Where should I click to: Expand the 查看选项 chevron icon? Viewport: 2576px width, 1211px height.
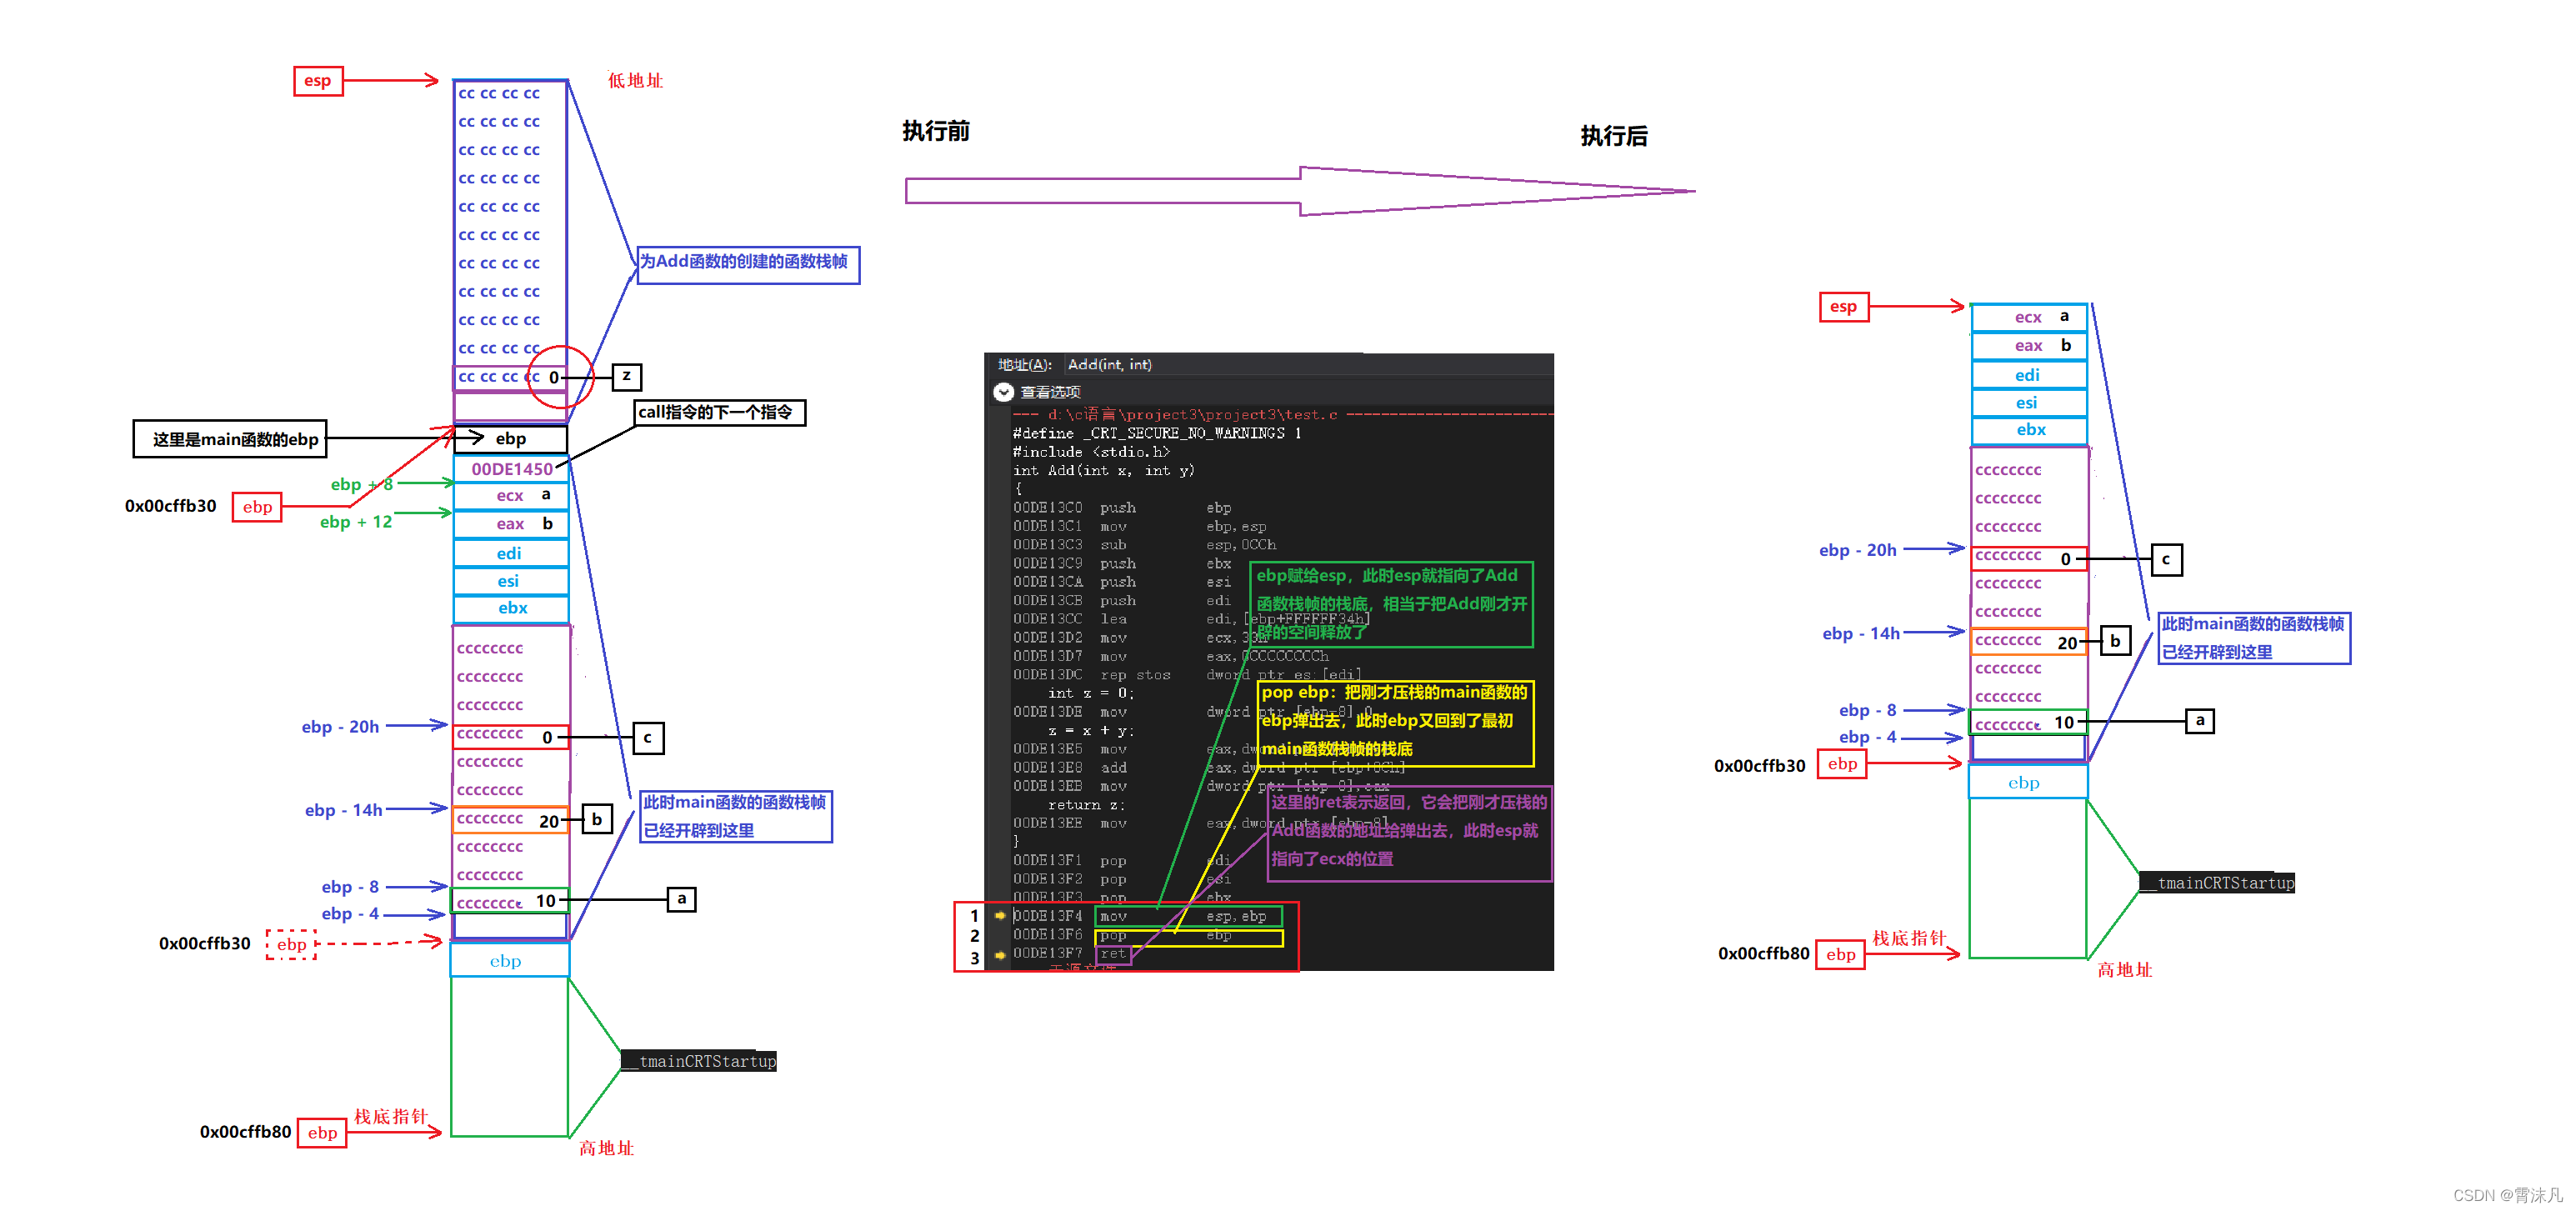1003,392
